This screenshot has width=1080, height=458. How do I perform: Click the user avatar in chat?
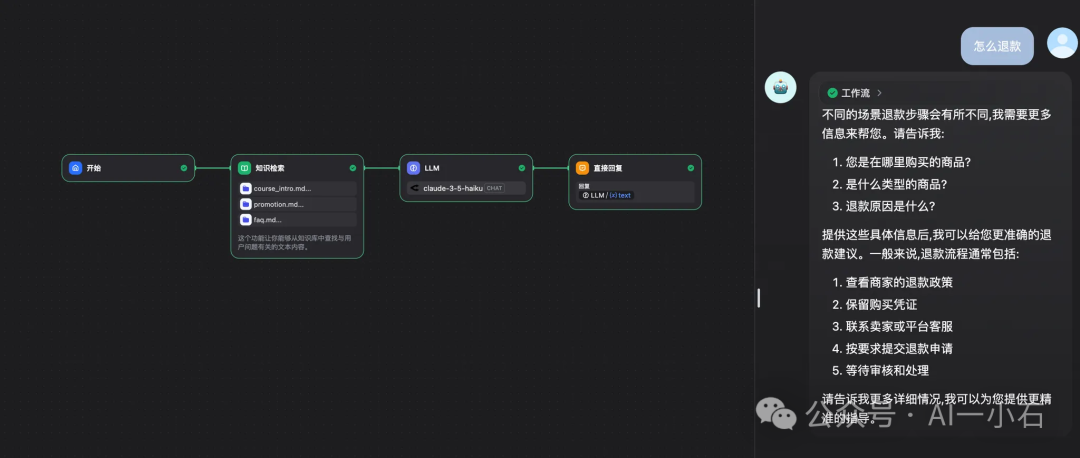coord(1062,43)
